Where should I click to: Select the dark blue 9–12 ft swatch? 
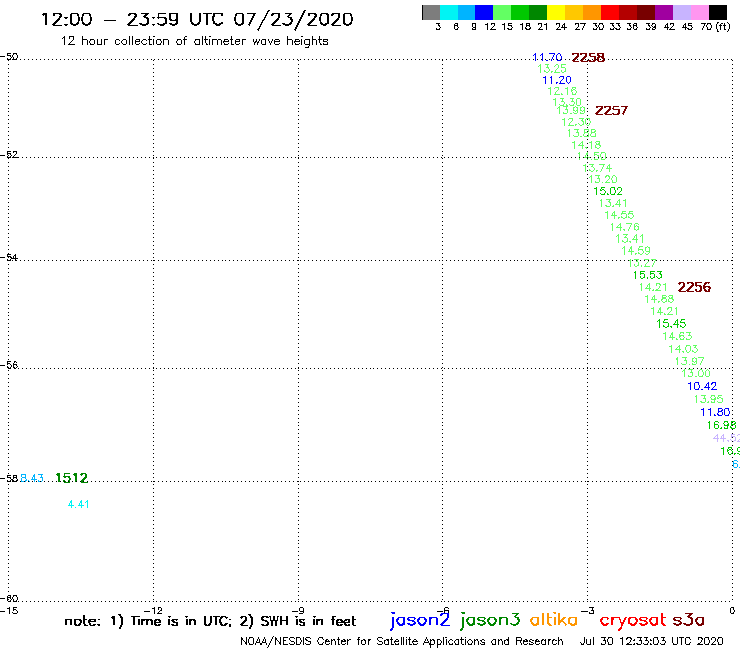click(484, 12)
